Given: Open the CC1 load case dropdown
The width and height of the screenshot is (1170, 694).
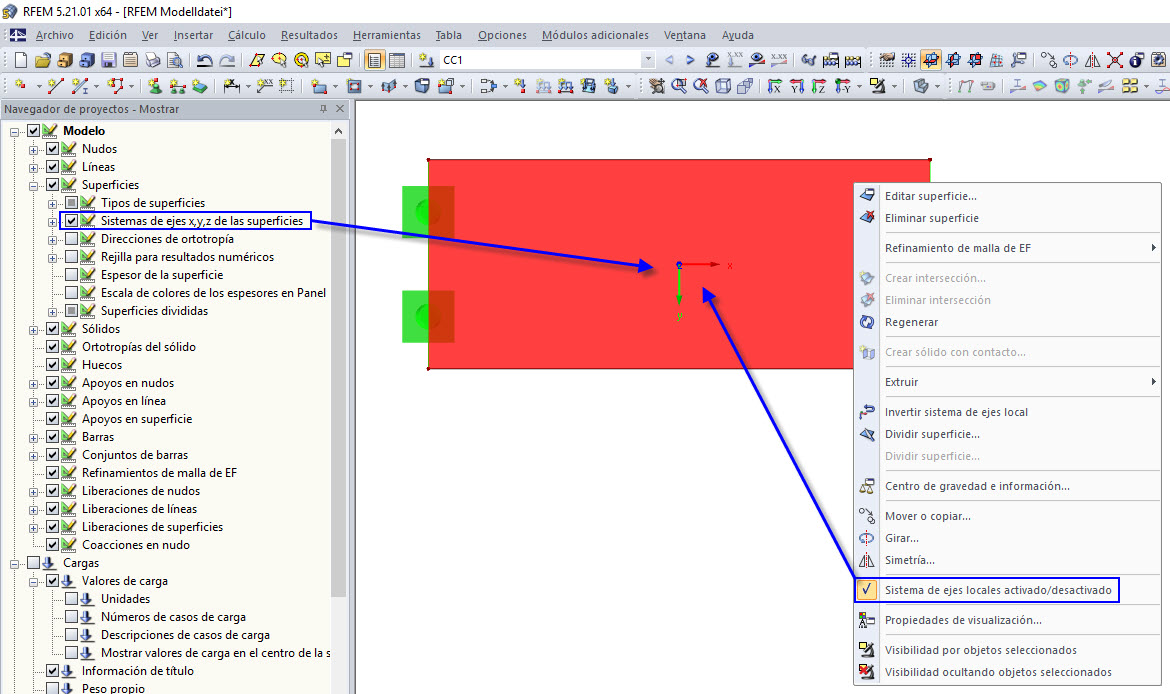Looking at the screenshot, I should [x=648, y=60].
